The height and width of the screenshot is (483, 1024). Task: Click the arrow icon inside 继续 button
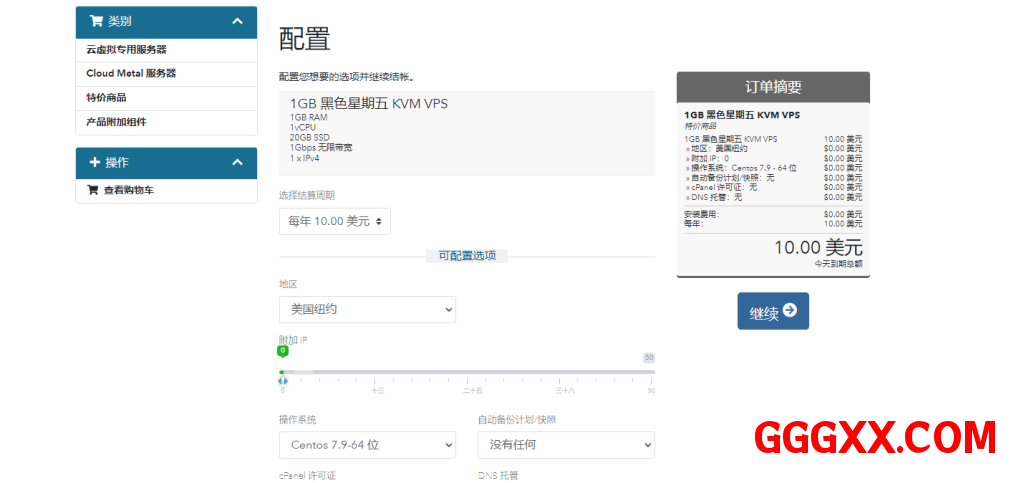[790, 311]
